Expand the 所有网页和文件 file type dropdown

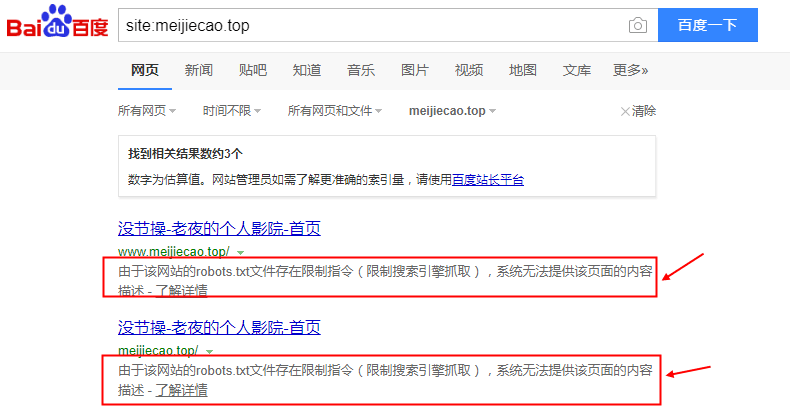(x=335, y=111)
